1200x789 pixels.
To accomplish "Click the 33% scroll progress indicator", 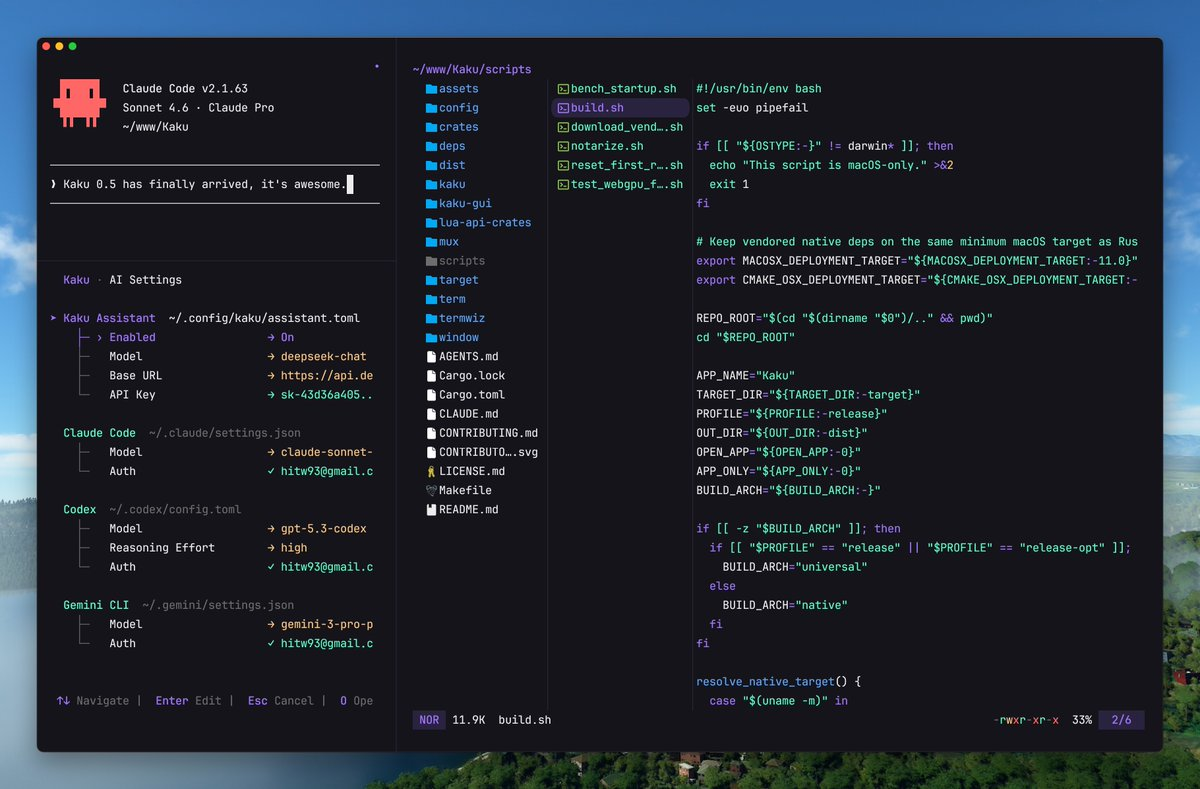I will [x=1081, y=719].
